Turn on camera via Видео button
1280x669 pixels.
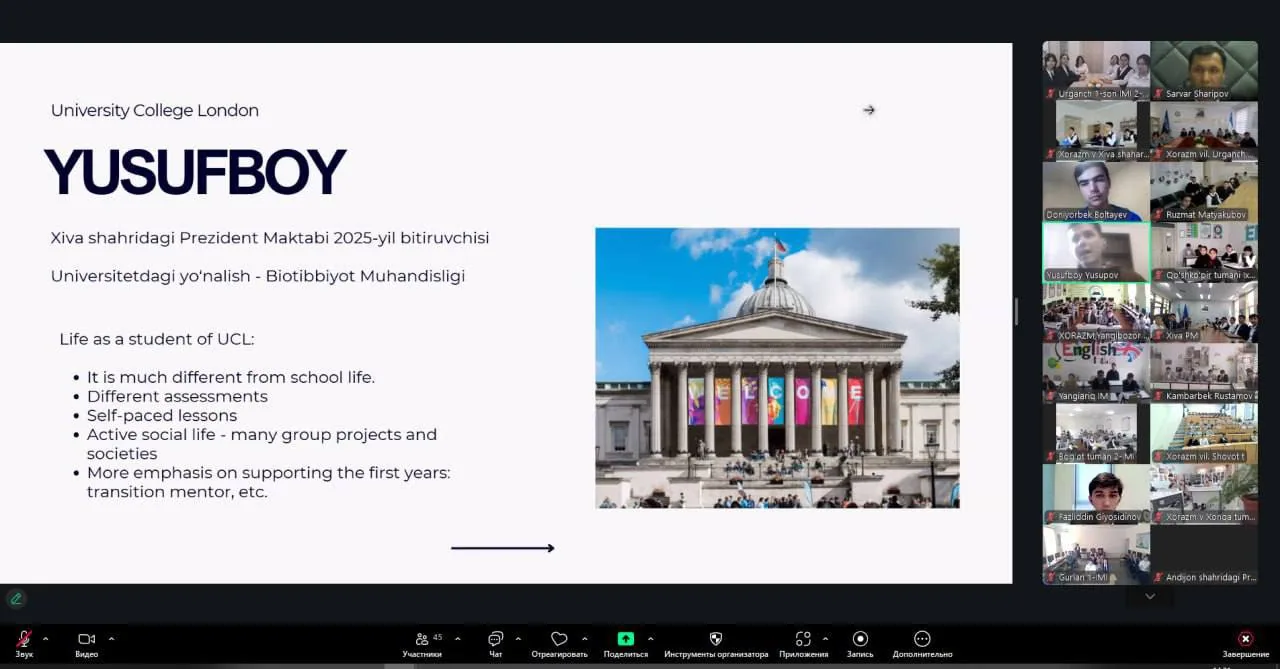click(86, 643)
